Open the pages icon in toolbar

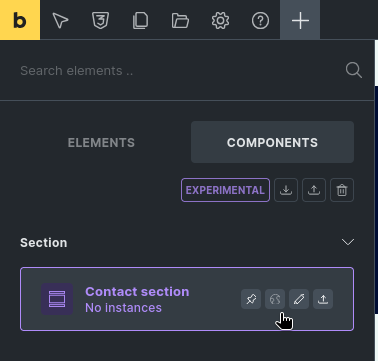pyautogui.click(x=140, y=20)
